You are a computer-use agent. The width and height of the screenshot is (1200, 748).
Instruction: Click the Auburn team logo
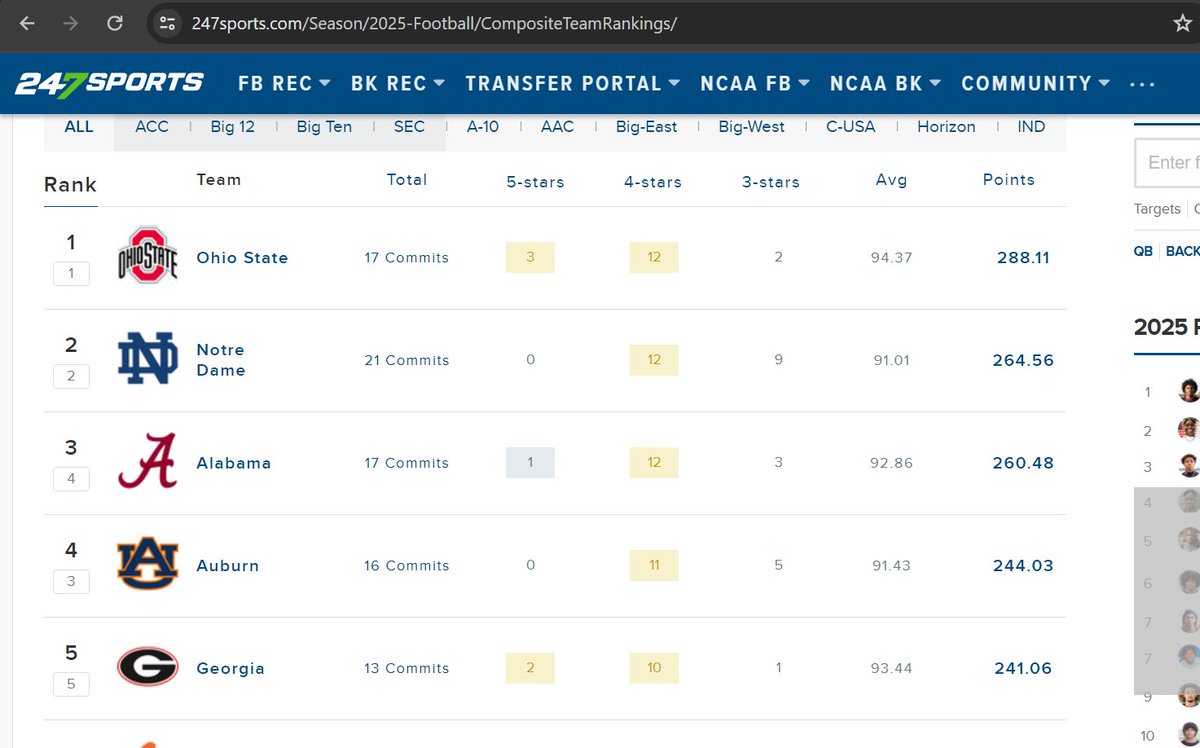click(148, 564)
